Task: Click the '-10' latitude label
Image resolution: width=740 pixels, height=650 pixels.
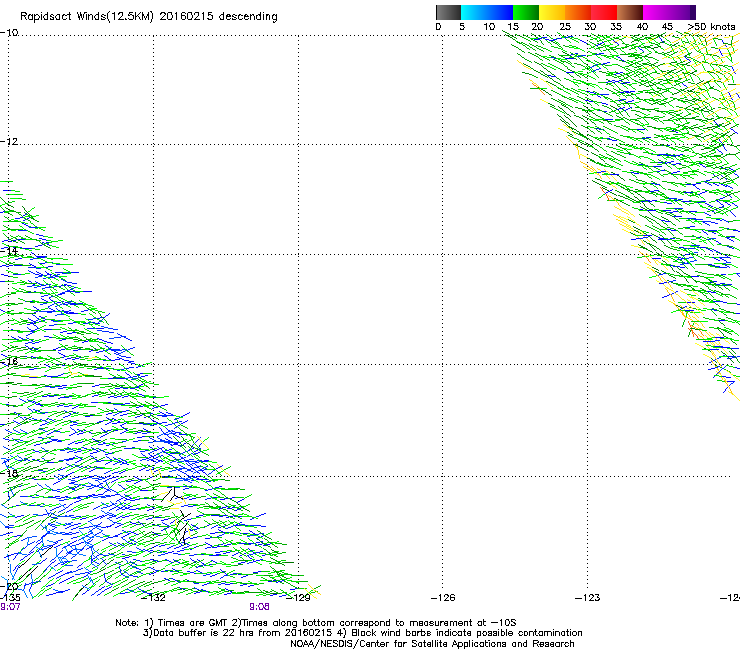Action: (9, 33)
